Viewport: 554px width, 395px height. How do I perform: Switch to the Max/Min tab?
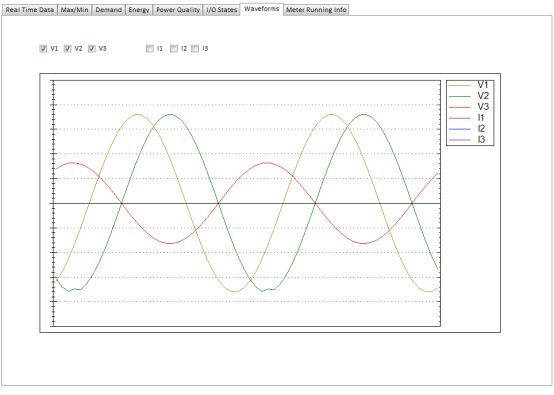click(x=75, y=10)
